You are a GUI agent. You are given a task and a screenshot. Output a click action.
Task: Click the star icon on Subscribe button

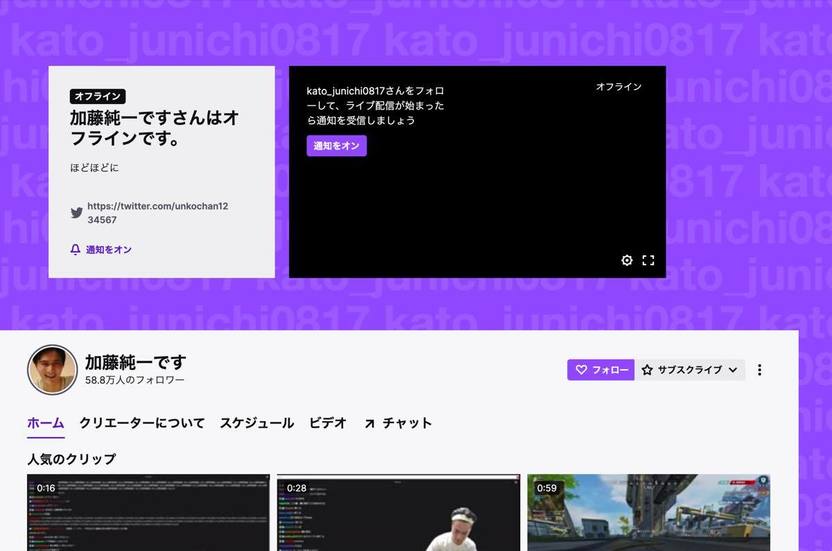pos(647,370)
